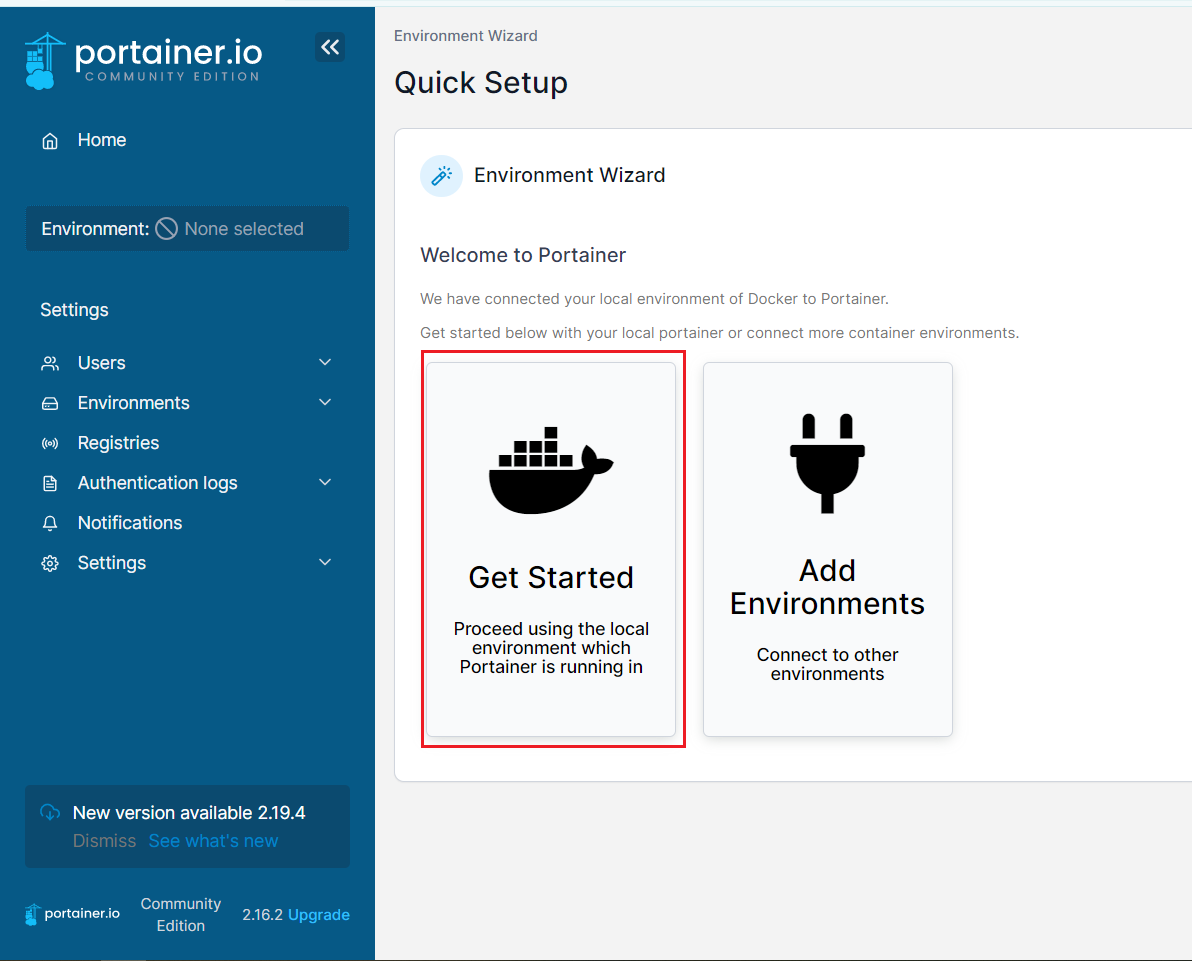Viewport: 1192px width, 961px height.
Task: Click 'We have connected your local environment' sentence
Action: point(655,299)
